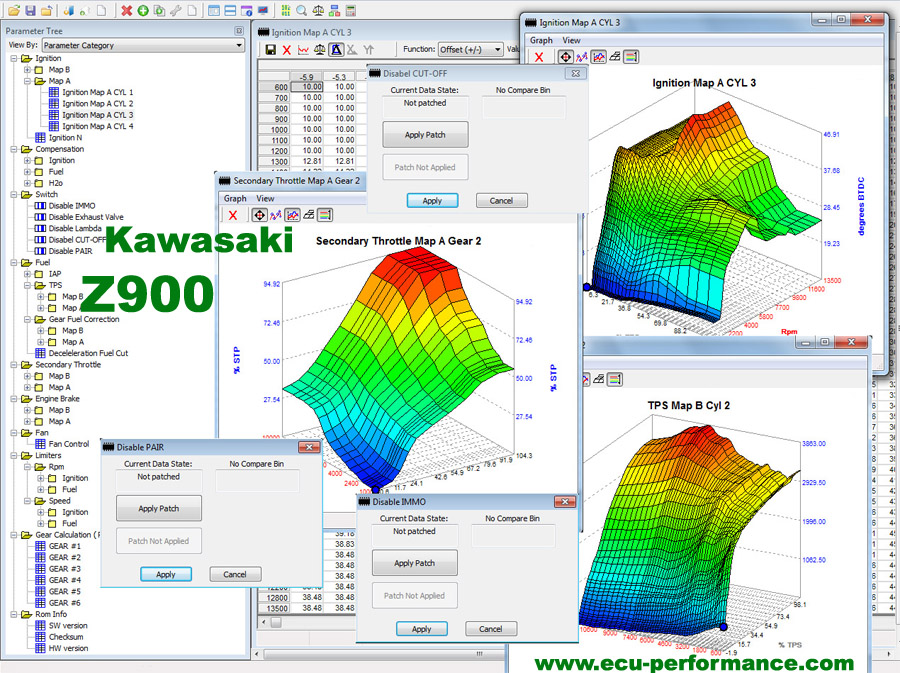Click the calculator icon in main toolbar
The width and height of the screenshot is (900, 673).
click(x=351, y=10)
